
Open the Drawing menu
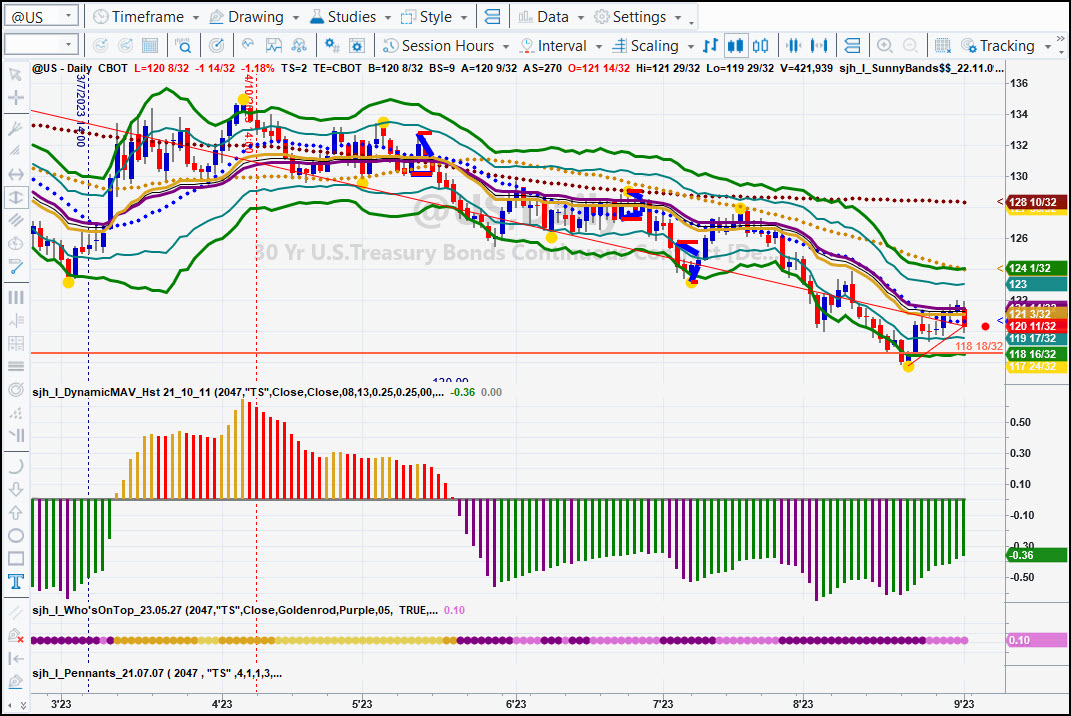point(254,16)
